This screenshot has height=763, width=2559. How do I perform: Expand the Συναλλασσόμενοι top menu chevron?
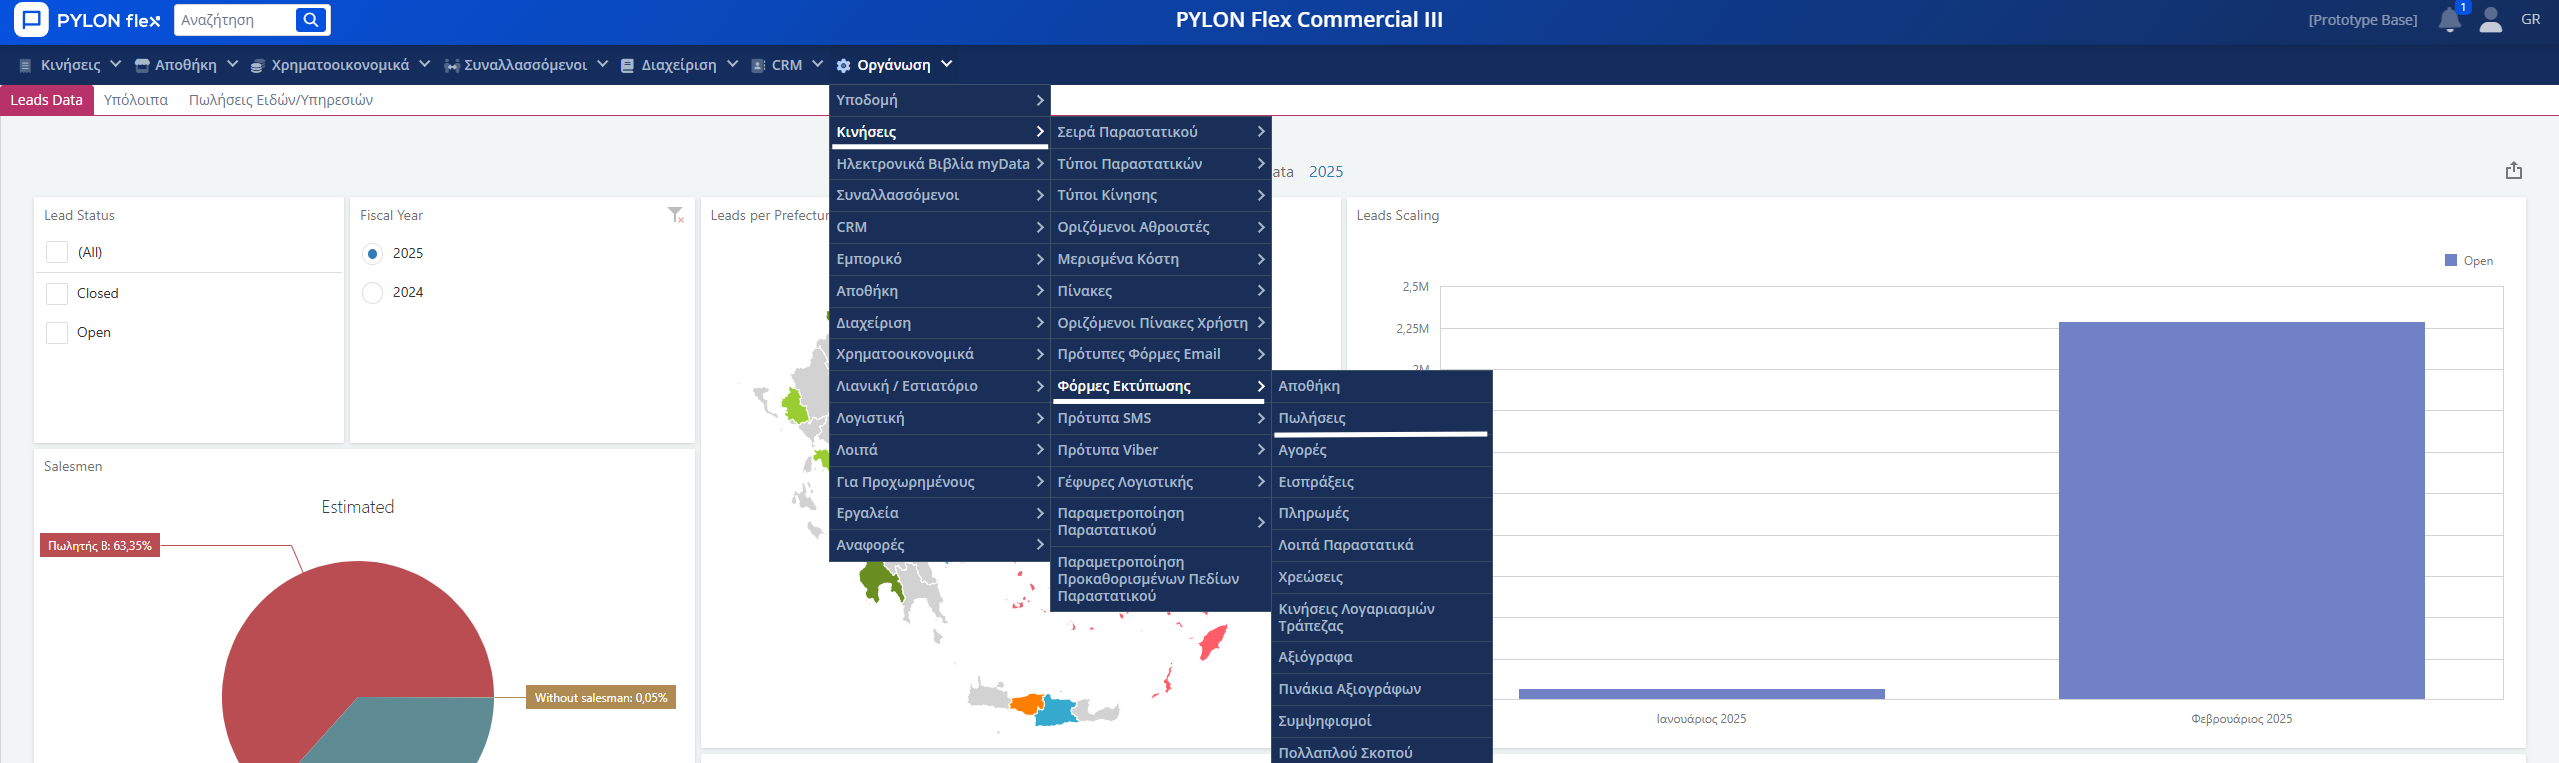click(x=602, y=64)
